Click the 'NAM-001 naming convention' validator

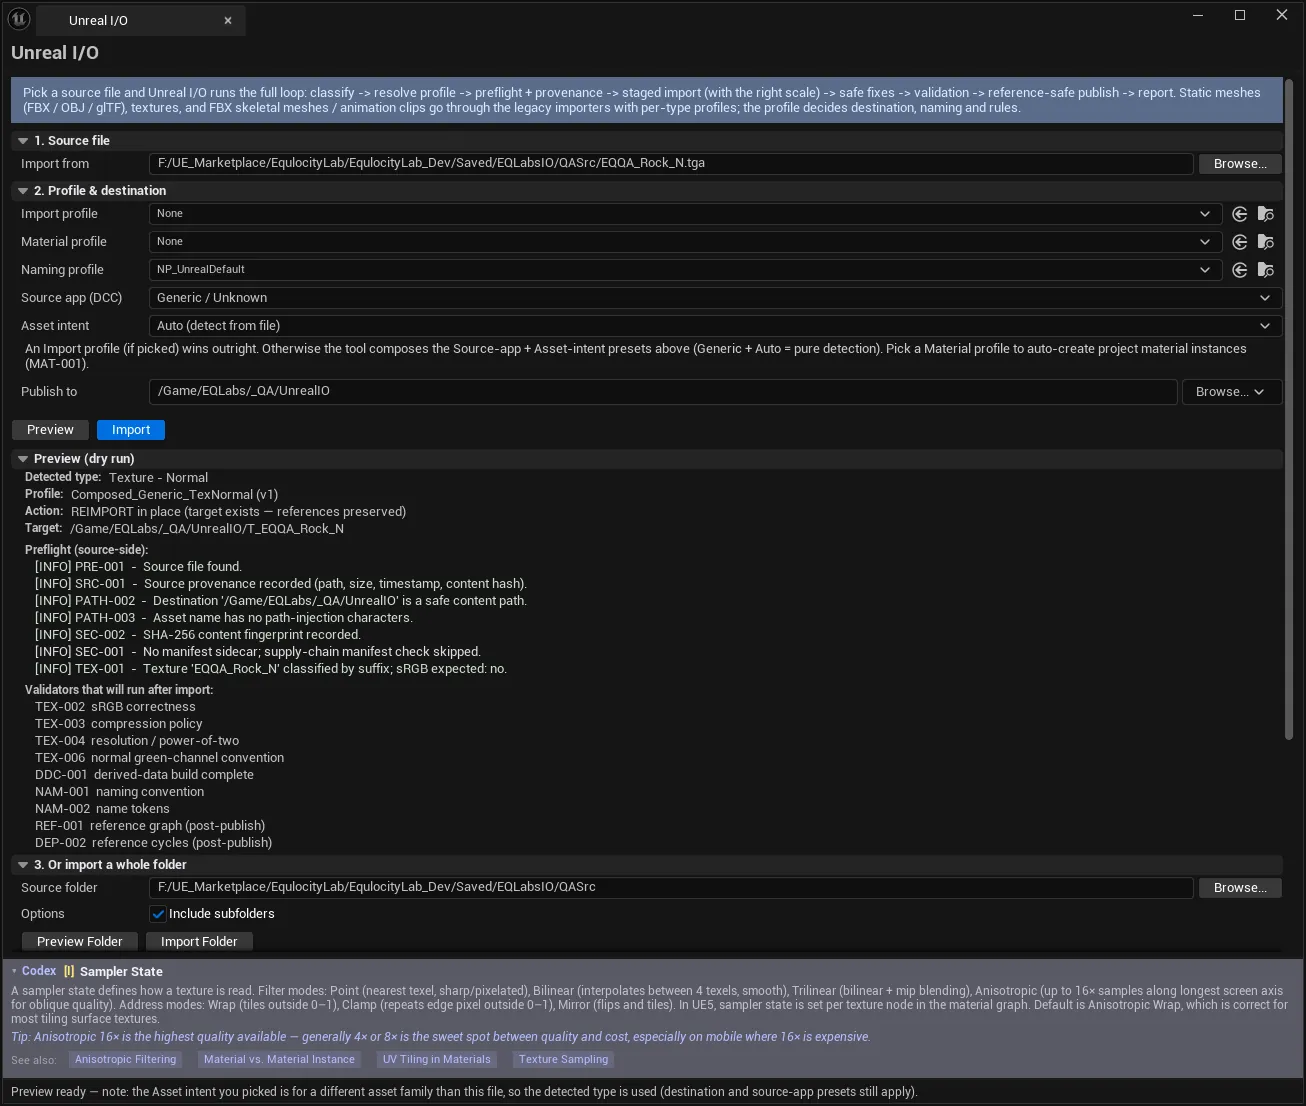(120, 792)
